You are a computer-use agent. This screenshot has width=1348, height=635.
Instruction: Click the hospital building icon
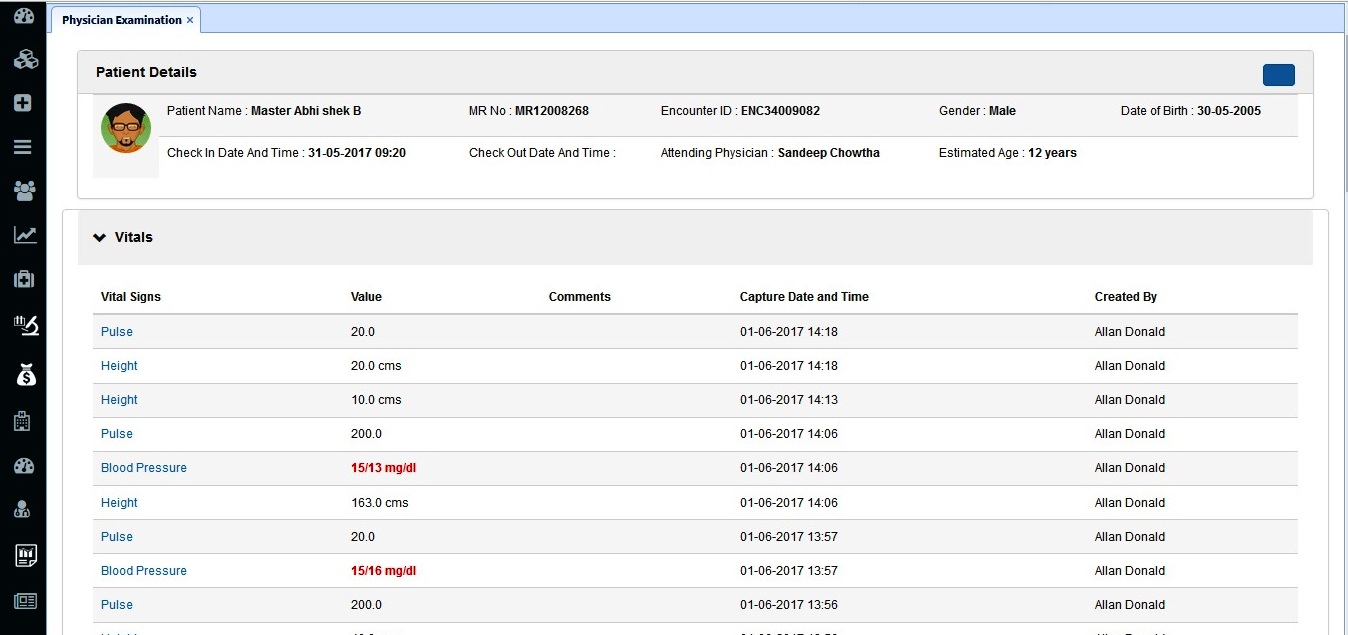[23, 421]
